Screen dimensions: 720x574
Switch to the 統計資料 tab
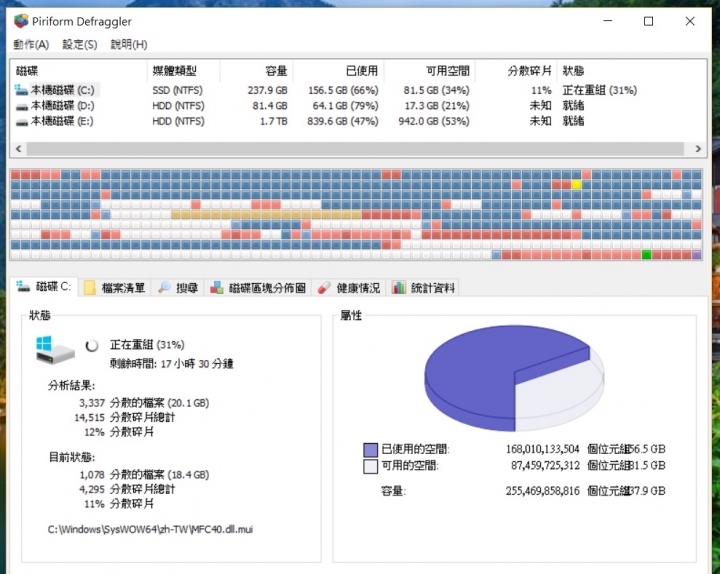click(x=423, y=288)
